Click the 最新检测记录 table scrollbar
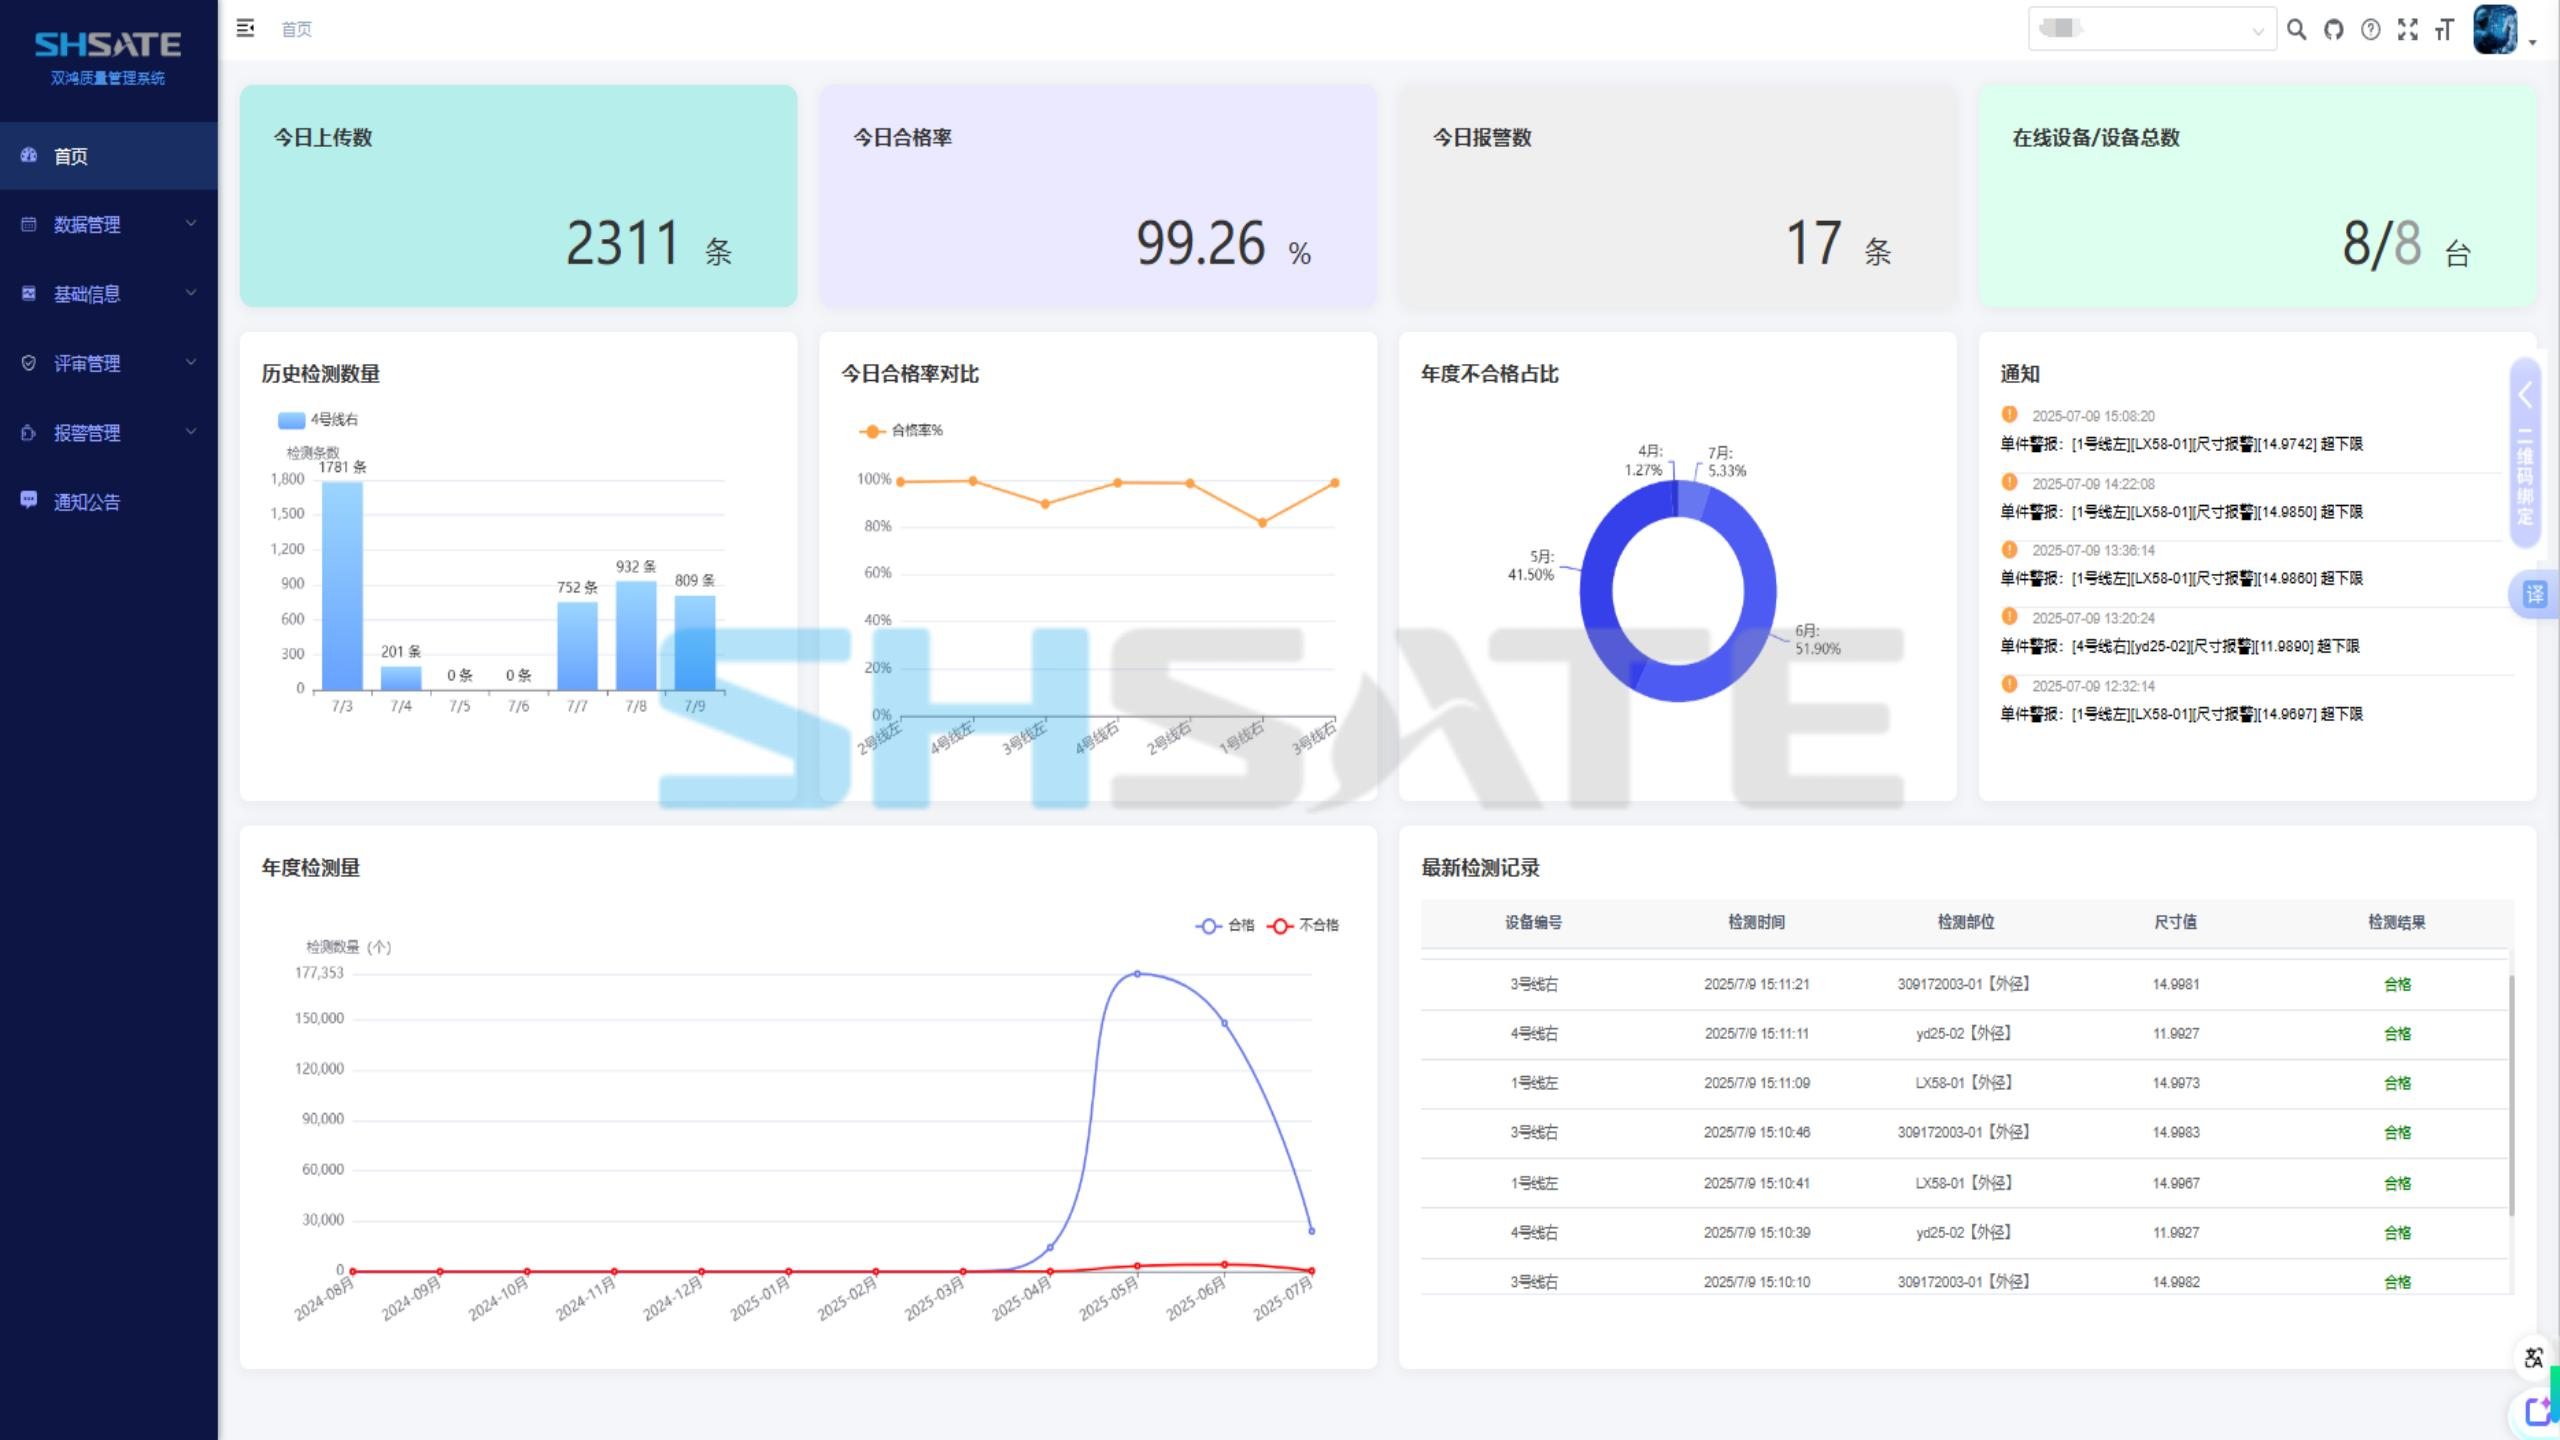This screenshot has height=1440, width=2560. 2510,1095
